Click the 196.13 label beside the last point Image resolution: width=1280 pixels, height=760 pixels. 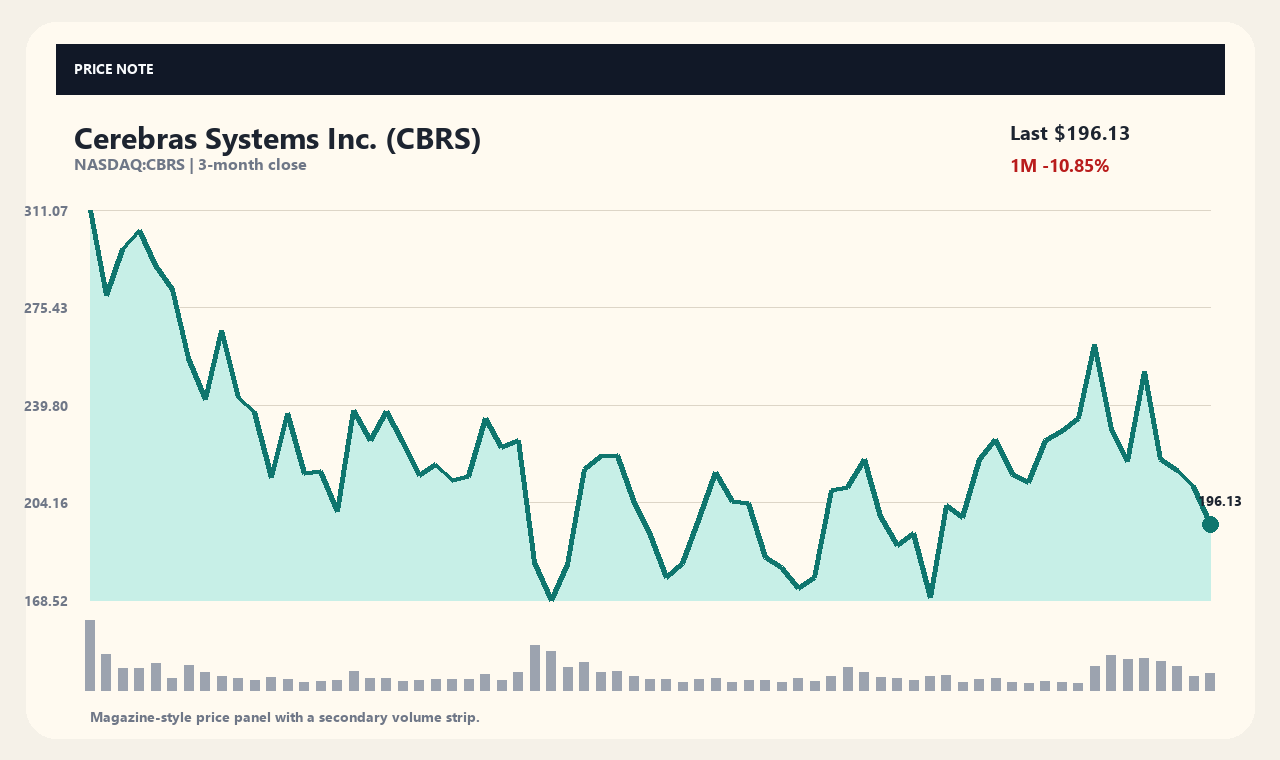coord(1220,502)
